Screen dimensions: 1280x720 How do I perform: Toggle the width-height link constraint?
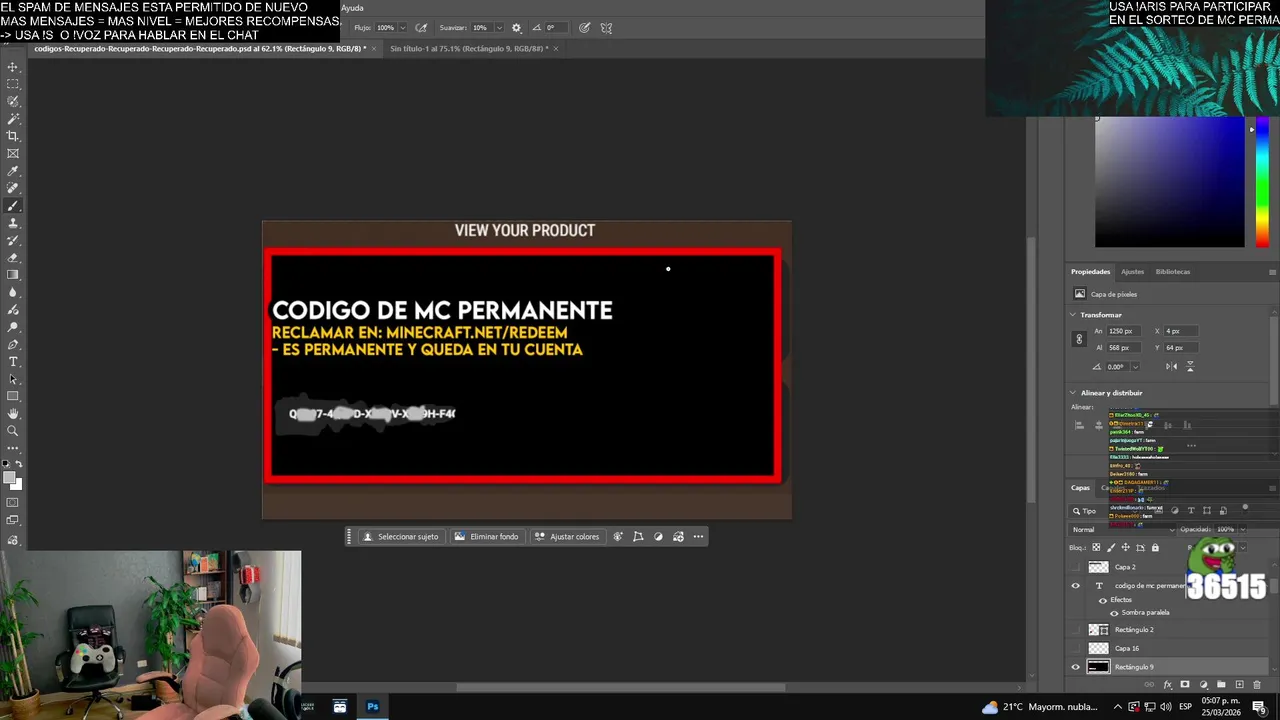click(x=1079, y=339)
